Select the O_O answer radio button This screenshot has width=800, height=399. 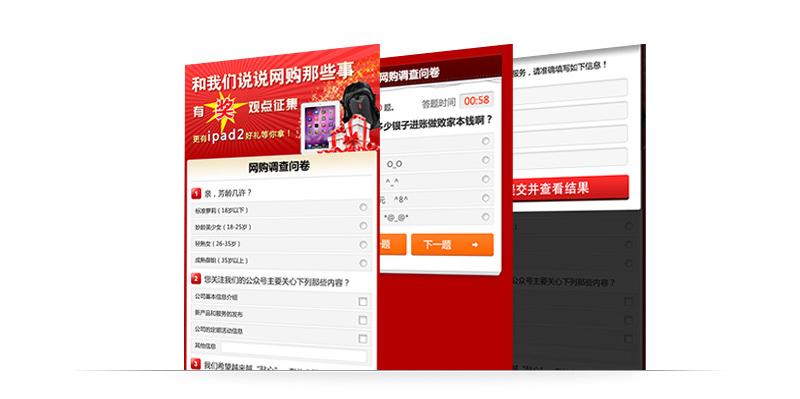pyautogui.click(x=486, y=160)
